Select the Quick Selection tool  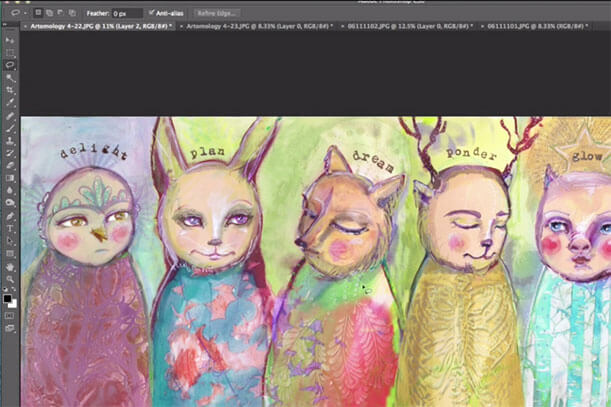pyautogui.click(x=10, y=78)
